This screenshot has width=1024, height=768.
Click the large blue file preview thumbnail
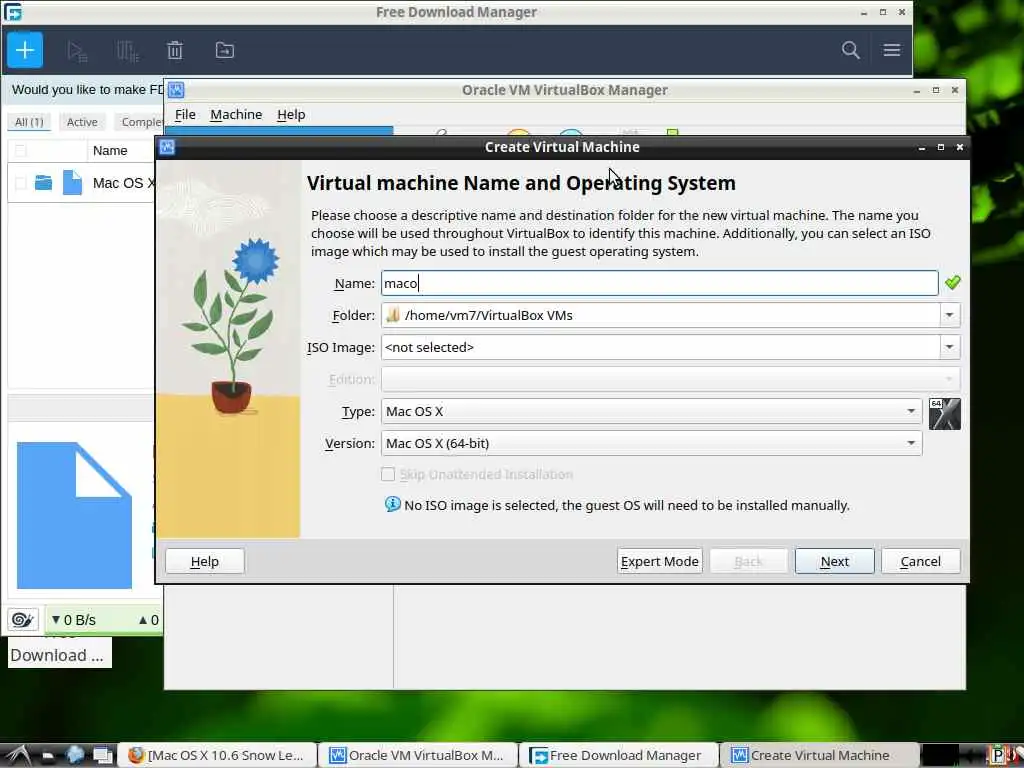(x=74, y=515)
